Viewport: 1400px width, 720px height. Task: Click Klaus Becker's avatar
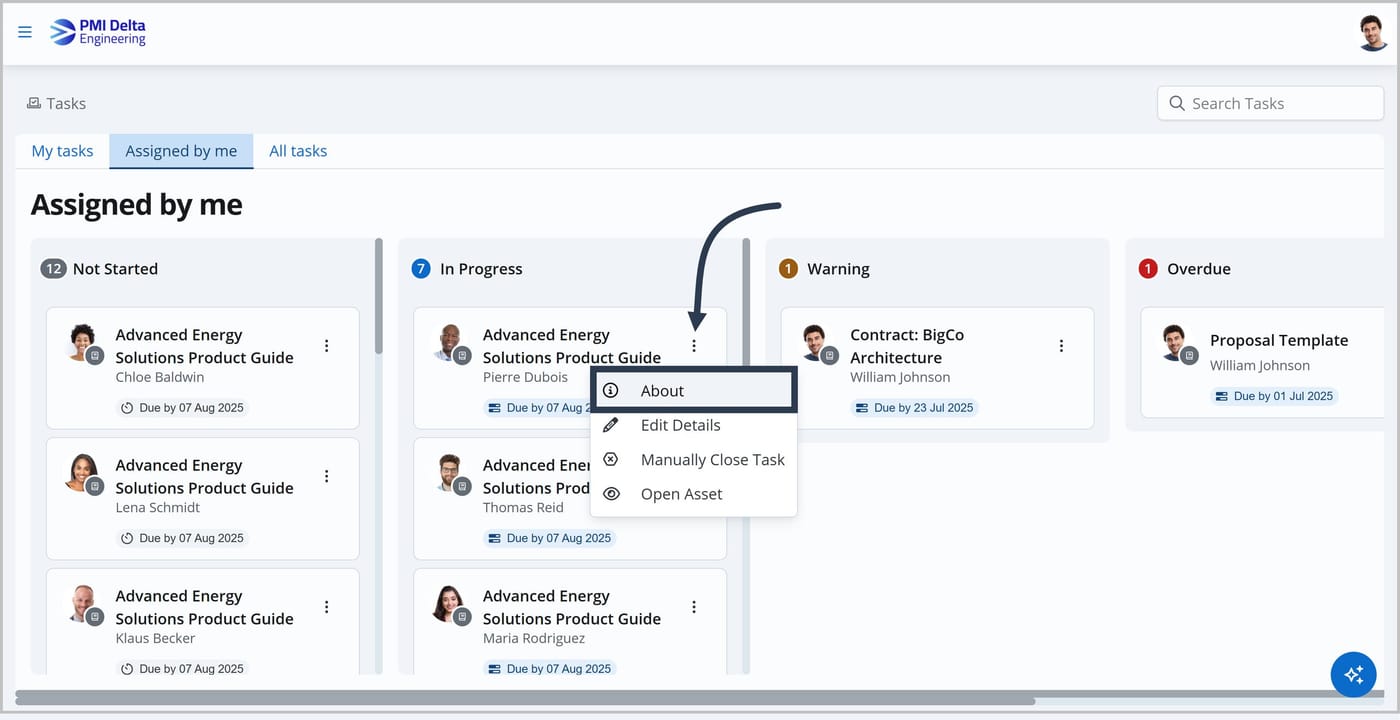click(x=82, y=603)
